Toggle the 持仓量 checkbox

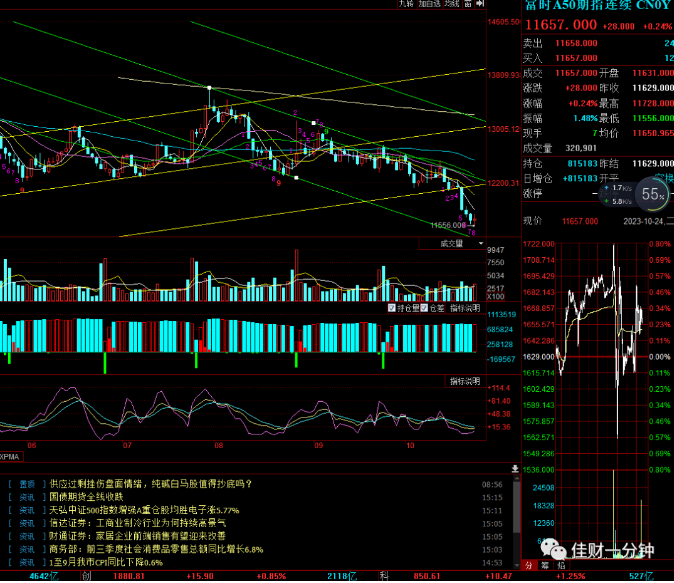pyautogui.click(x=392, y=308)
